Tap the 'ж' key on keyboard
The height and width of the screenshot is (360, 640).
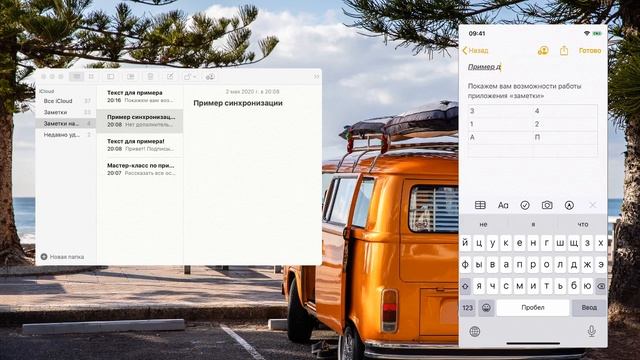coord(587,264)
